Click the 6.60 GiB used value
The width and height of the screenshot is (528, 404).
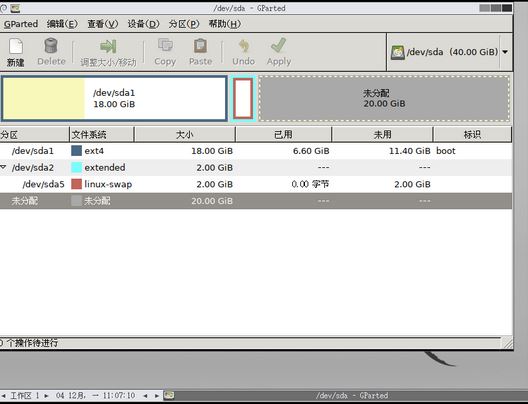coord(311,151)
